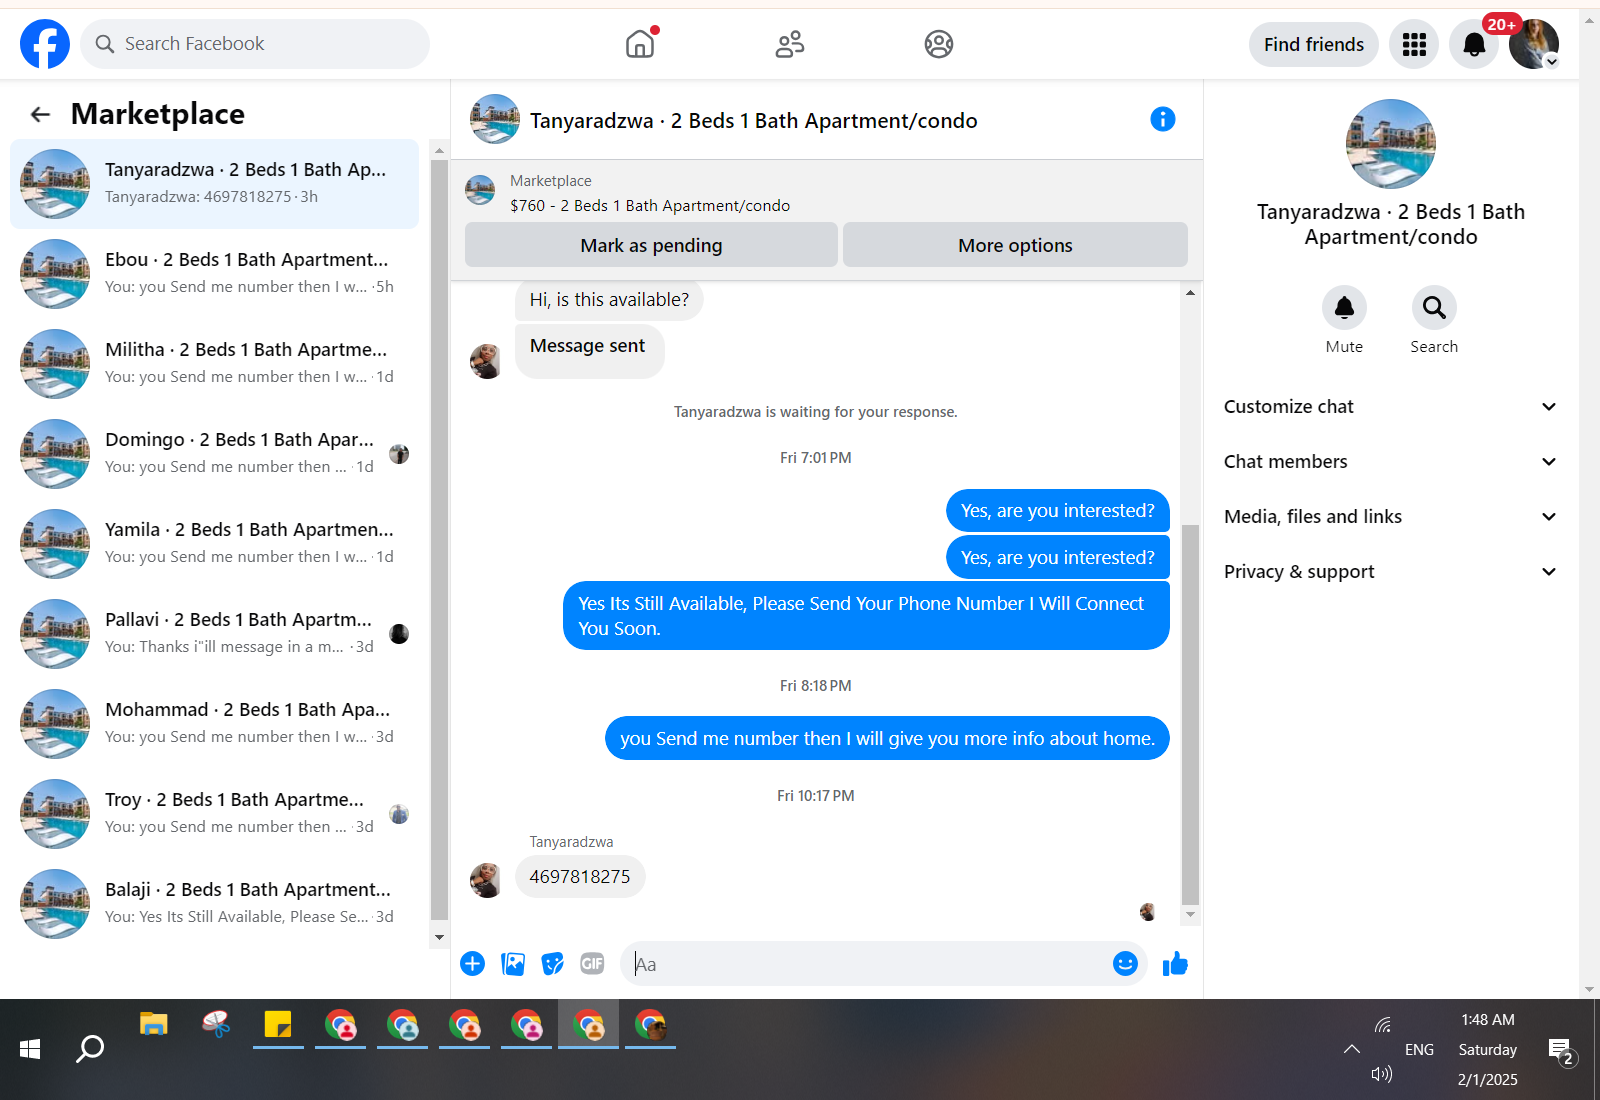Open the Troy conversation

pos(215,814)
